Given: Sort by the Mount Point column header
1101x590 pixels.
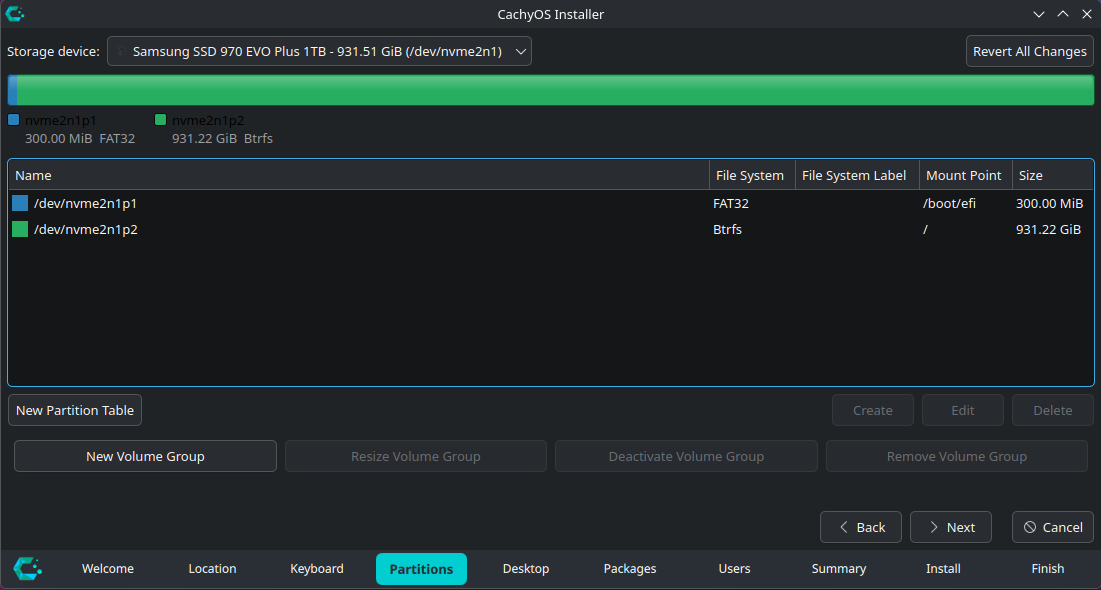Looking at the screenshot, I should (965, 176).
